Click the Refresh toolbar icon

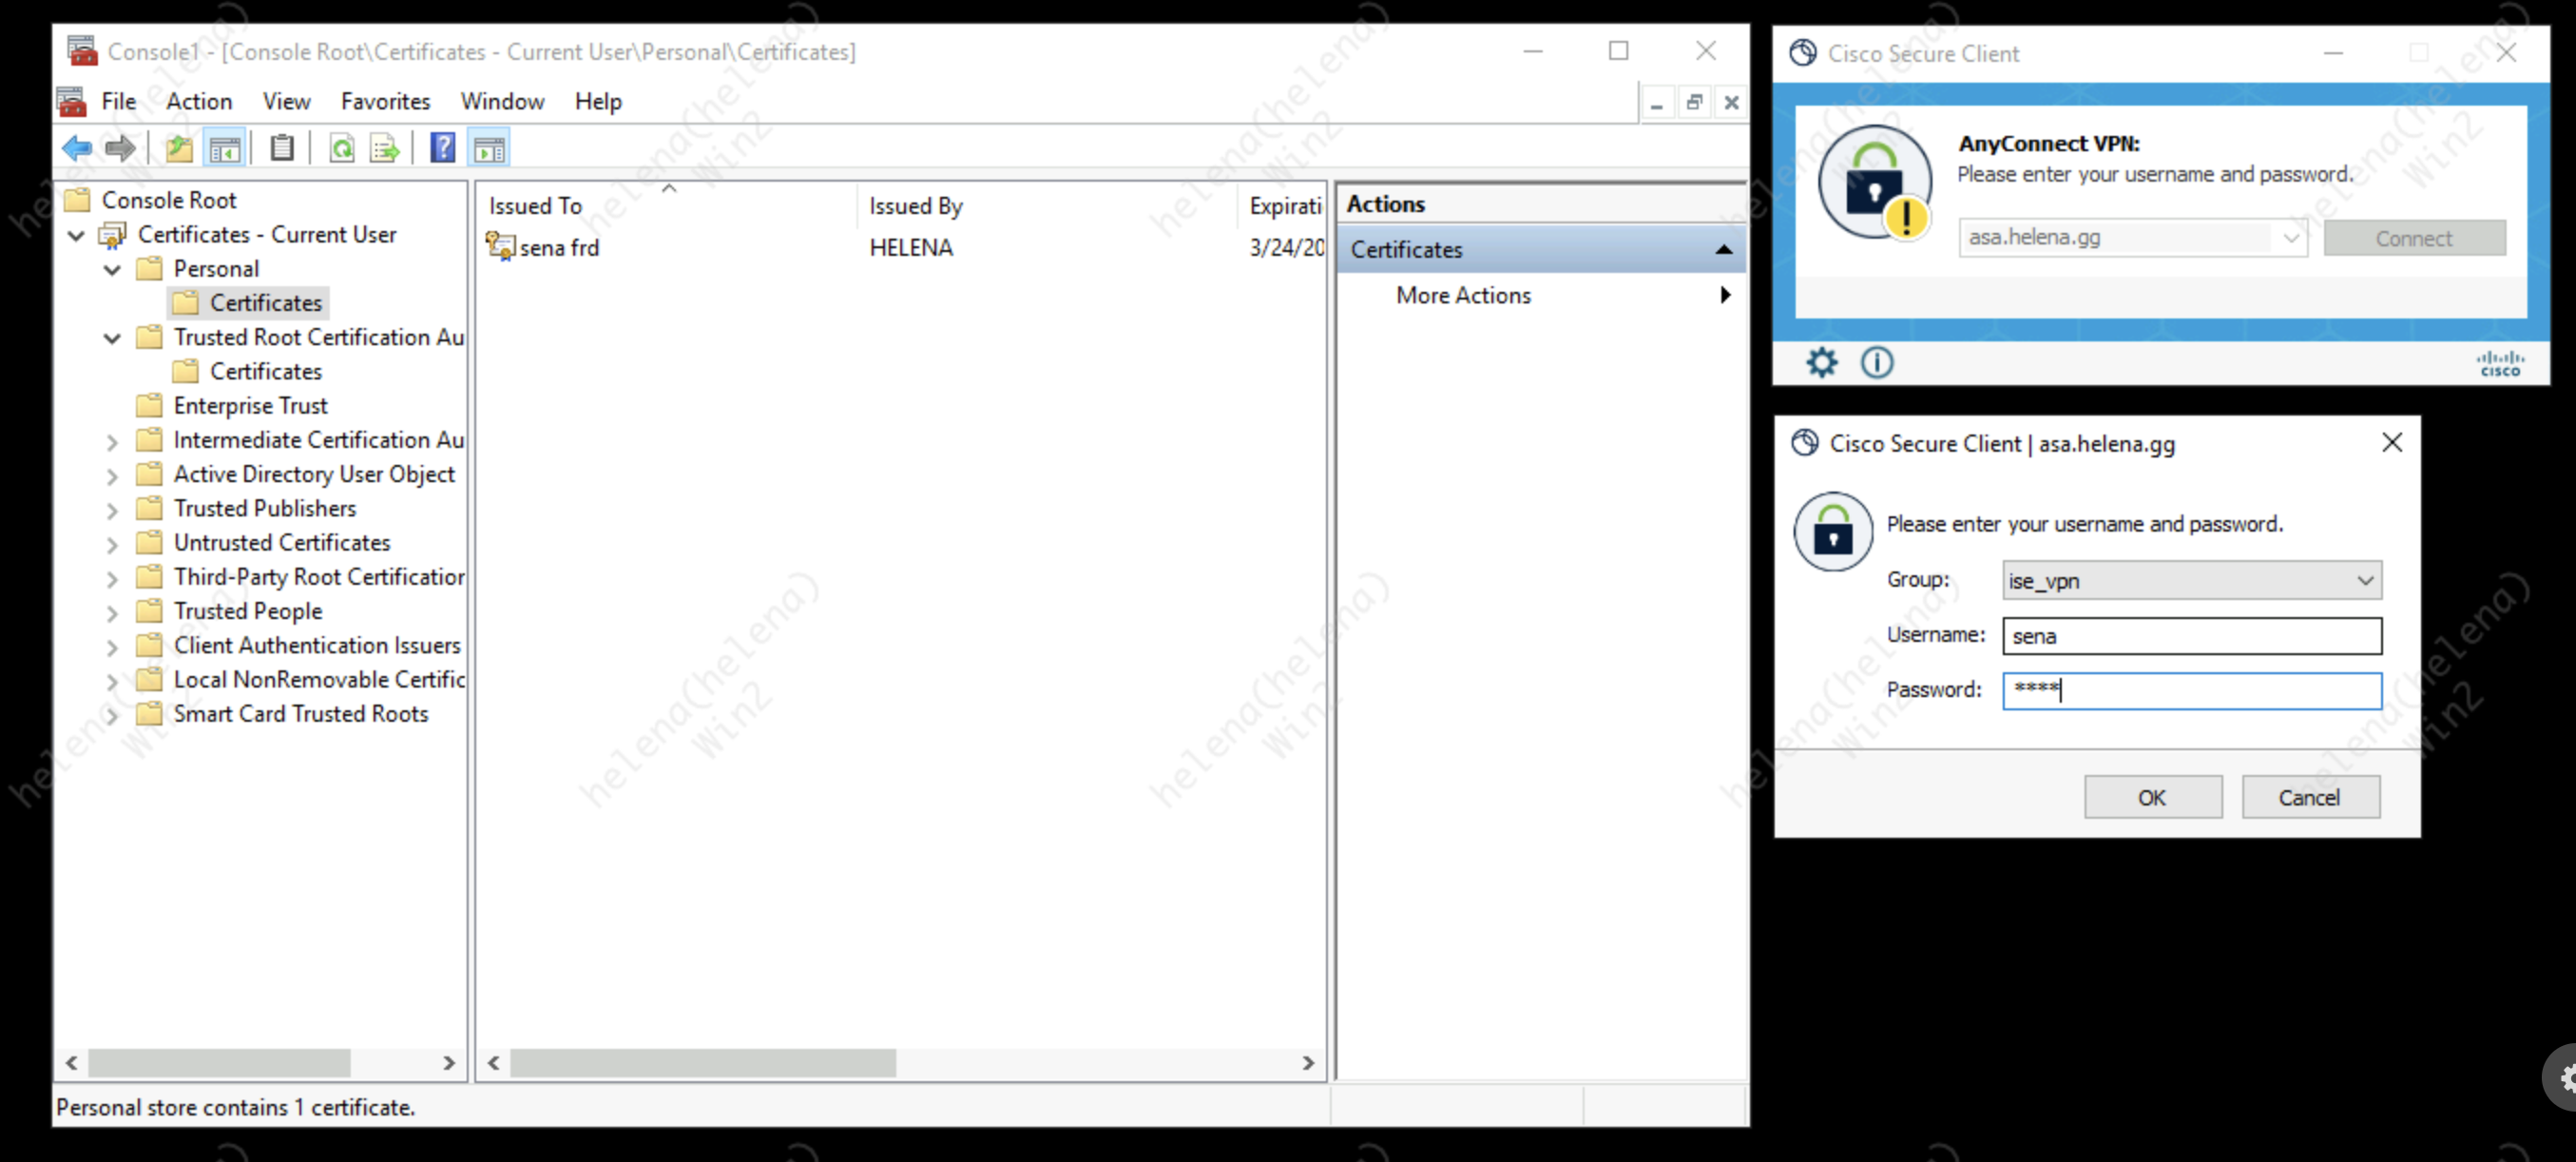tap(341, 149)
